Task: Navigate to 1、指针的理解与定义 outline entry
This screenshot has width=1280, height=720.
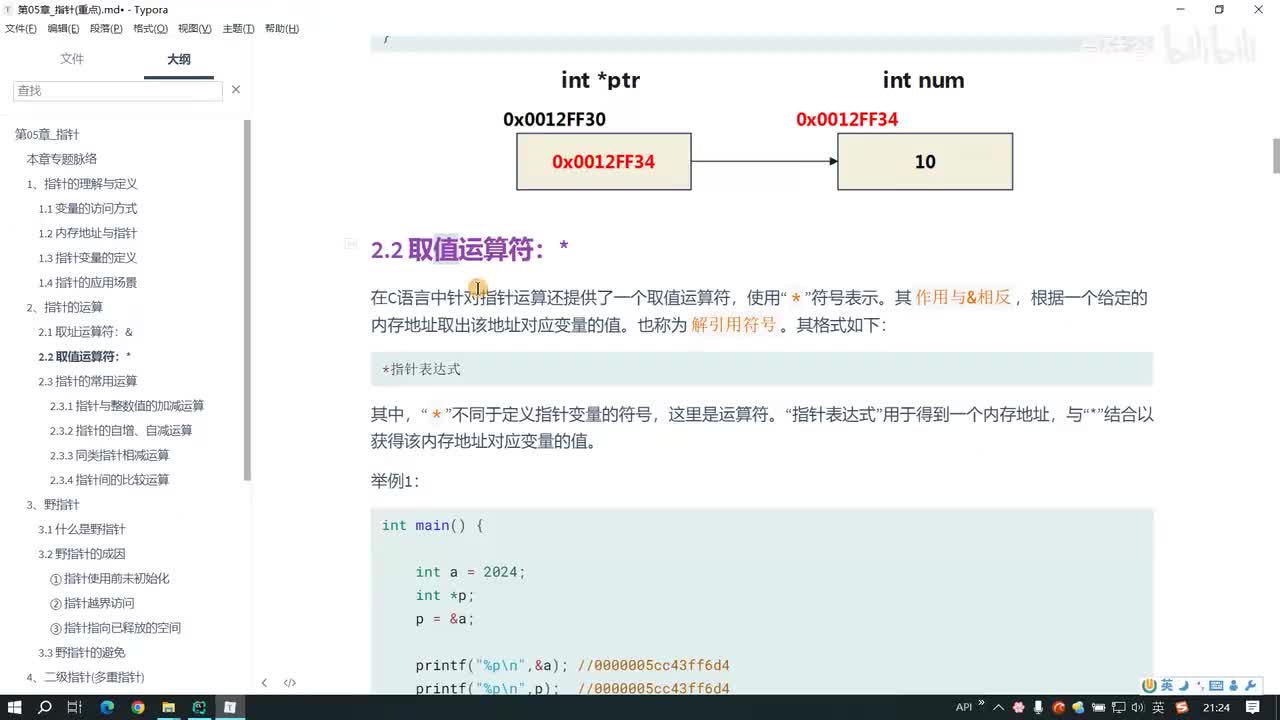Action: tap(82, 184)
